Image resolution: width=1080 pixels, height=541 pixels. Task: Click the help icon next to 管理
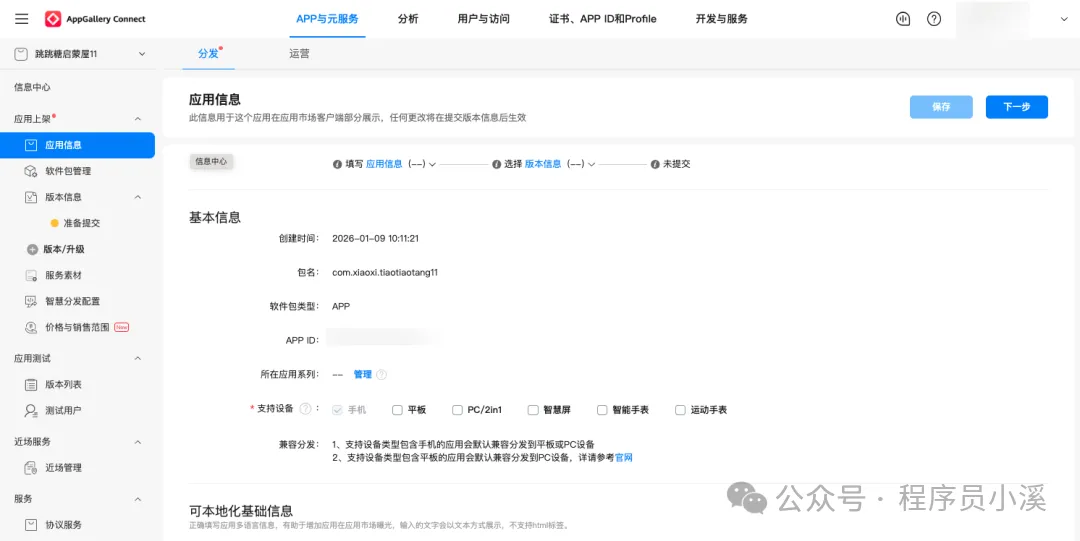click(x=382, y=375)
